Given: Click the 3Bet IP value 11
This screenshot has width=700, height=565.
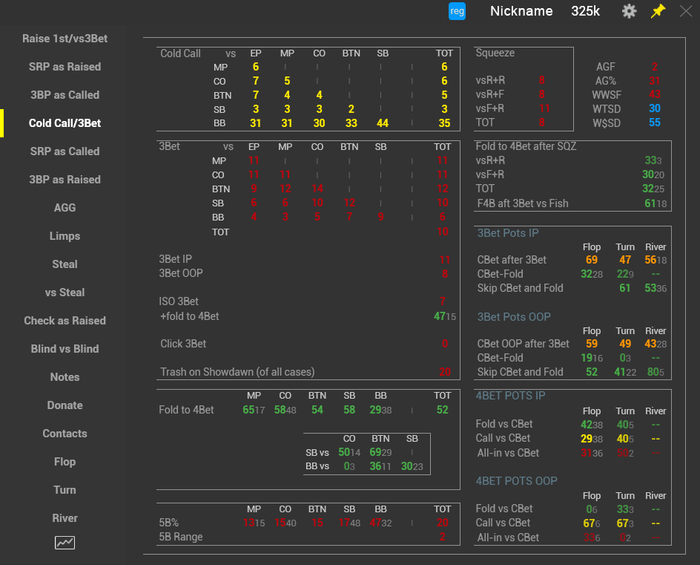Looking at the screenshot, I should pyautogui.click(x=444, y=260).
